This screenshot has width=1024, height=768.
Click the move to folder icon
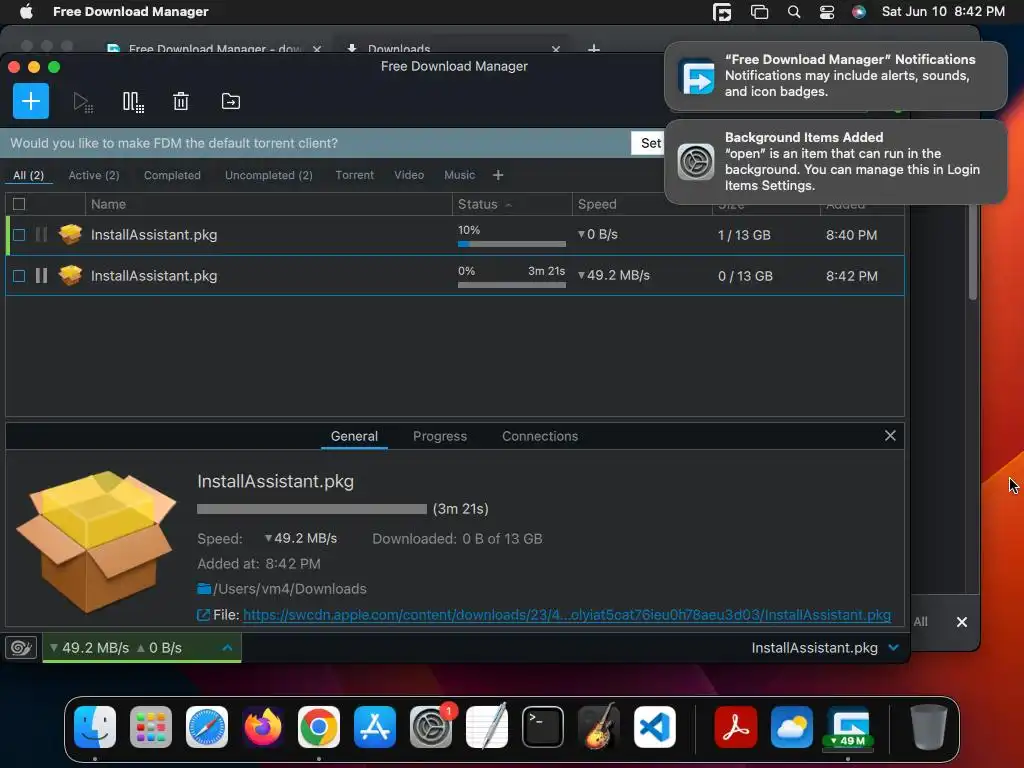(231, 101)
